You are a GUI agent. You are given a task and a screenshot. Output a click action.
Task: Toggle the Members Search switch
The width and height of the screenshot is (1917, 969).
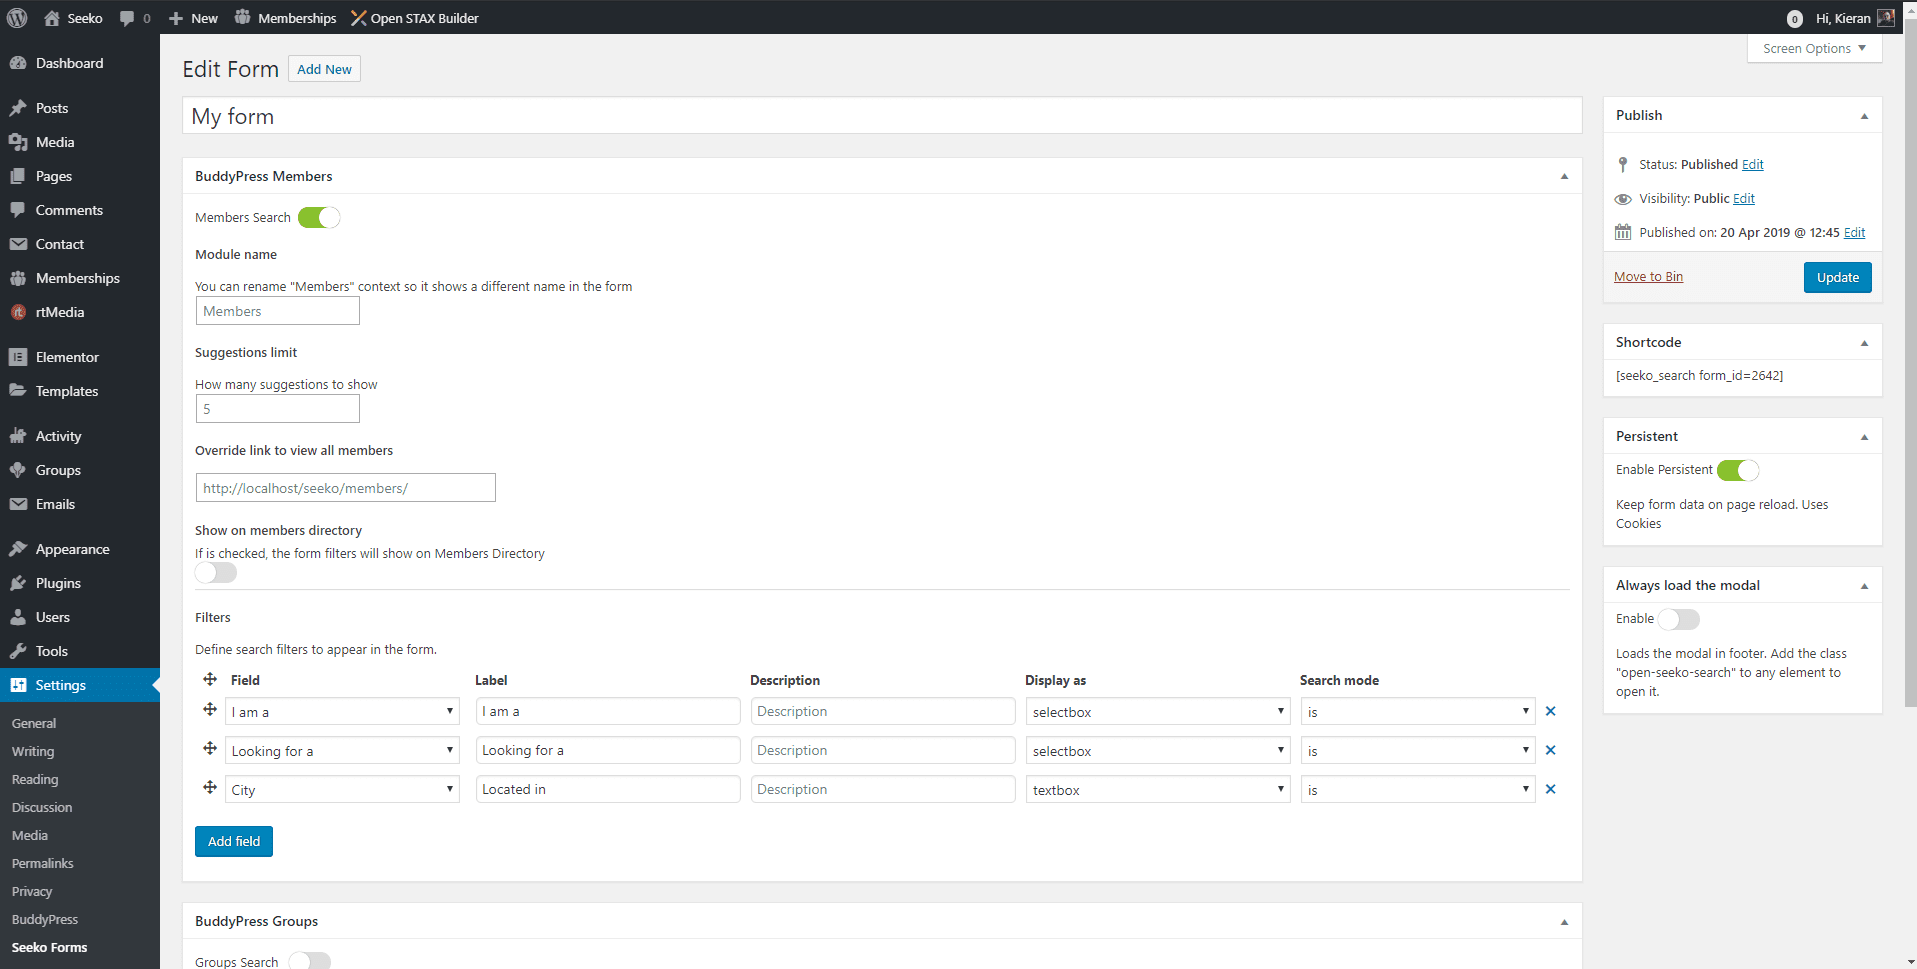coord(319,217)
